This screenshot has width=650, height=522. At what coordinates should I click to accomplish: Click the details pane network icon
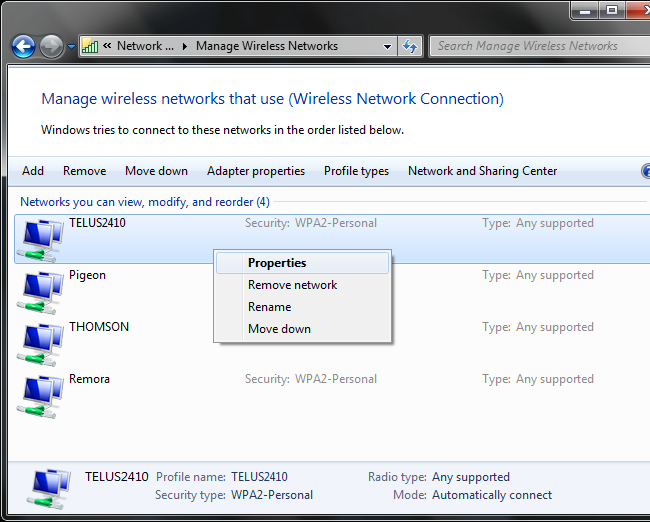click(x=49, y=489)
